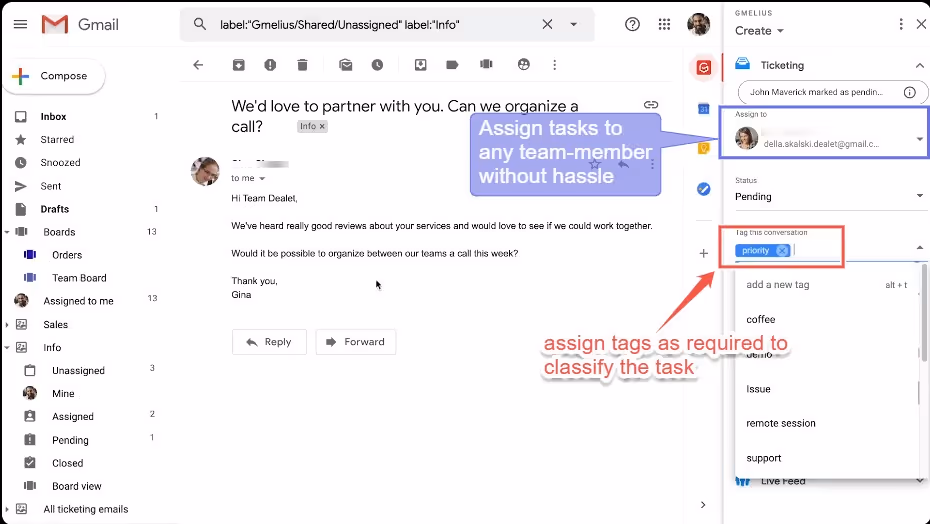
Task: Compose a new email
Action: pos(54,76)
